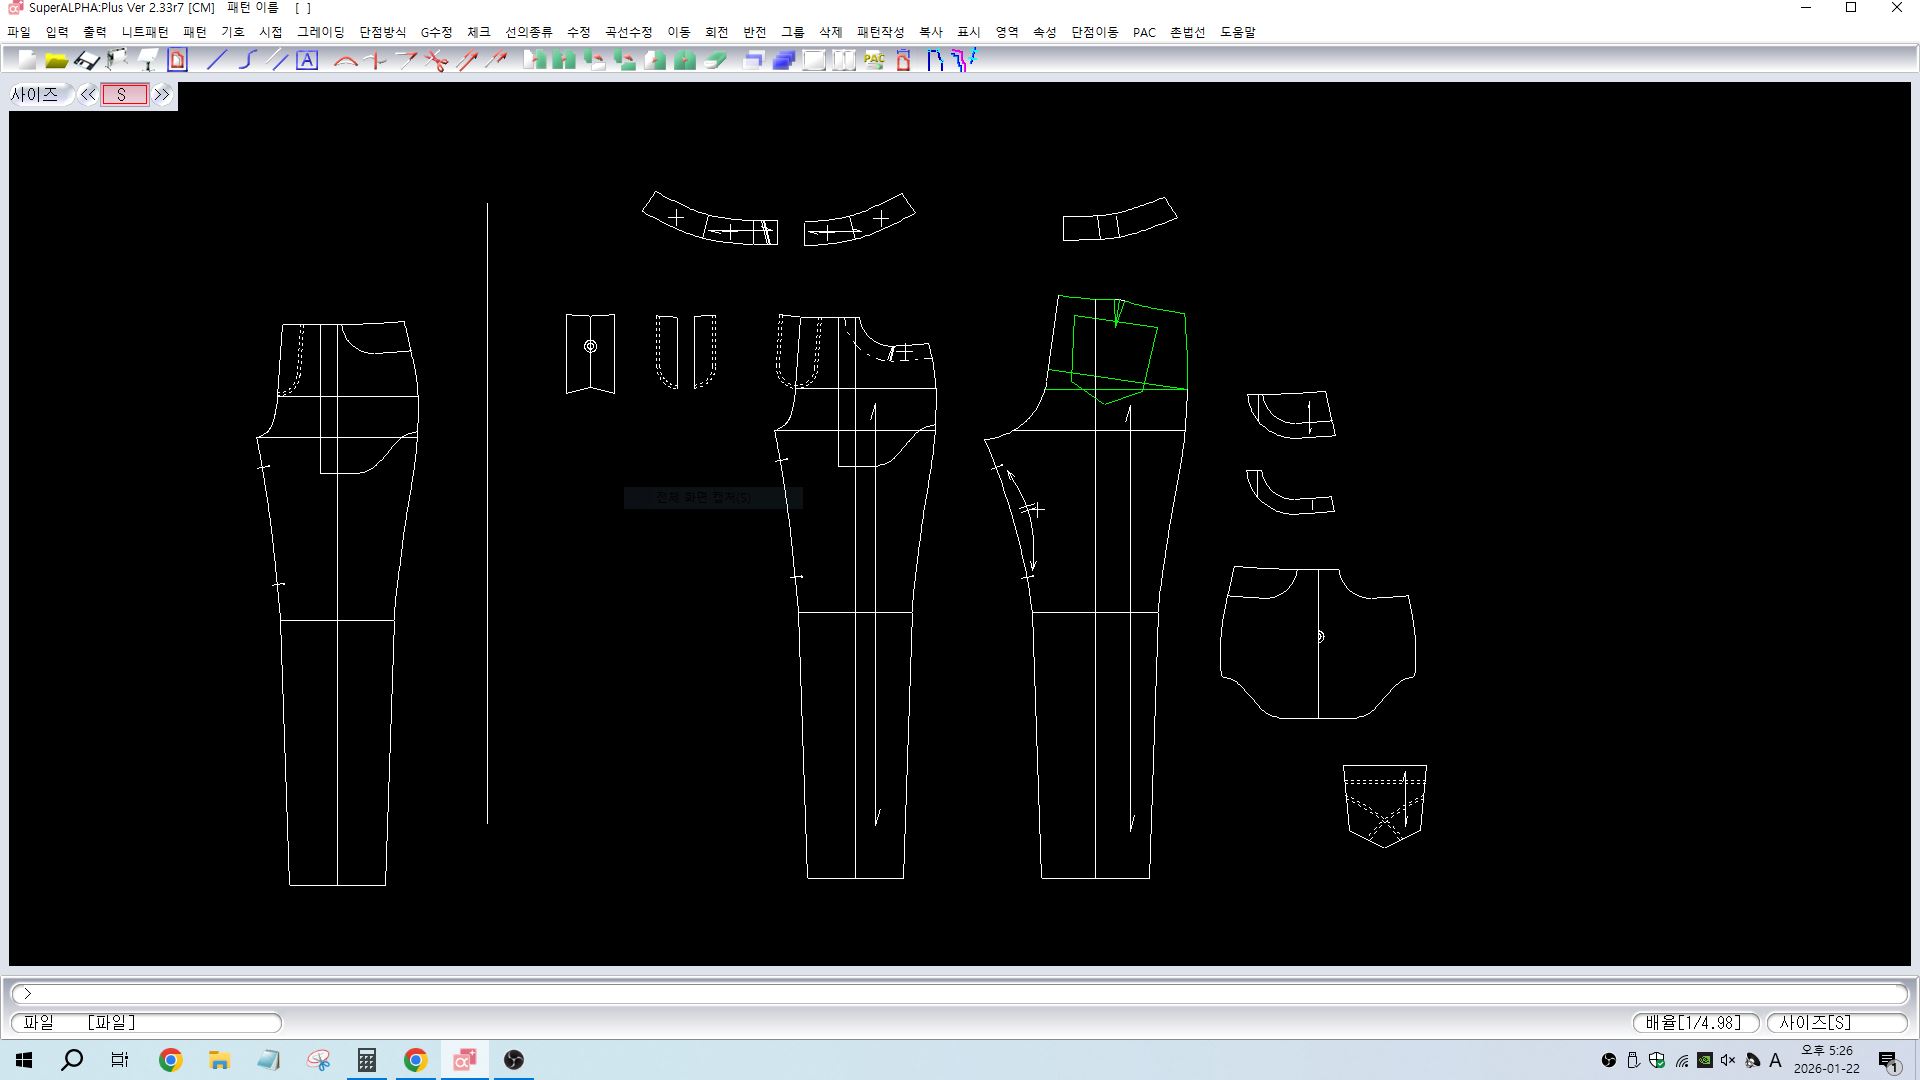This screenshot has width=1920, height=1080.
Task: Open the calculator from the taskbar
Action: [367, 1060]
